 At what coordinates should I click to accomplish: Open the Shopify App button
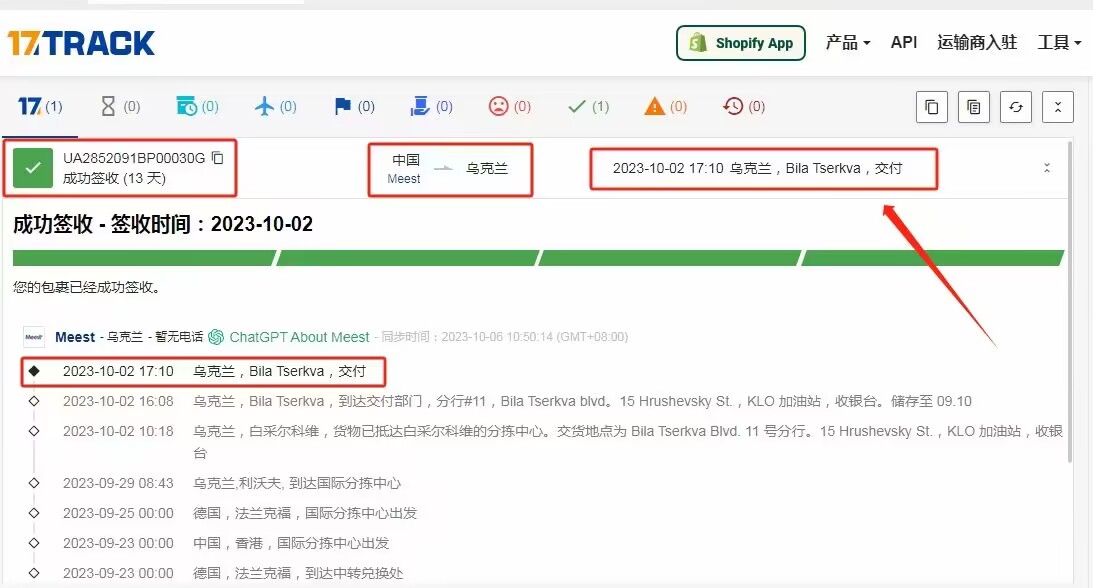tap(740, 43)
